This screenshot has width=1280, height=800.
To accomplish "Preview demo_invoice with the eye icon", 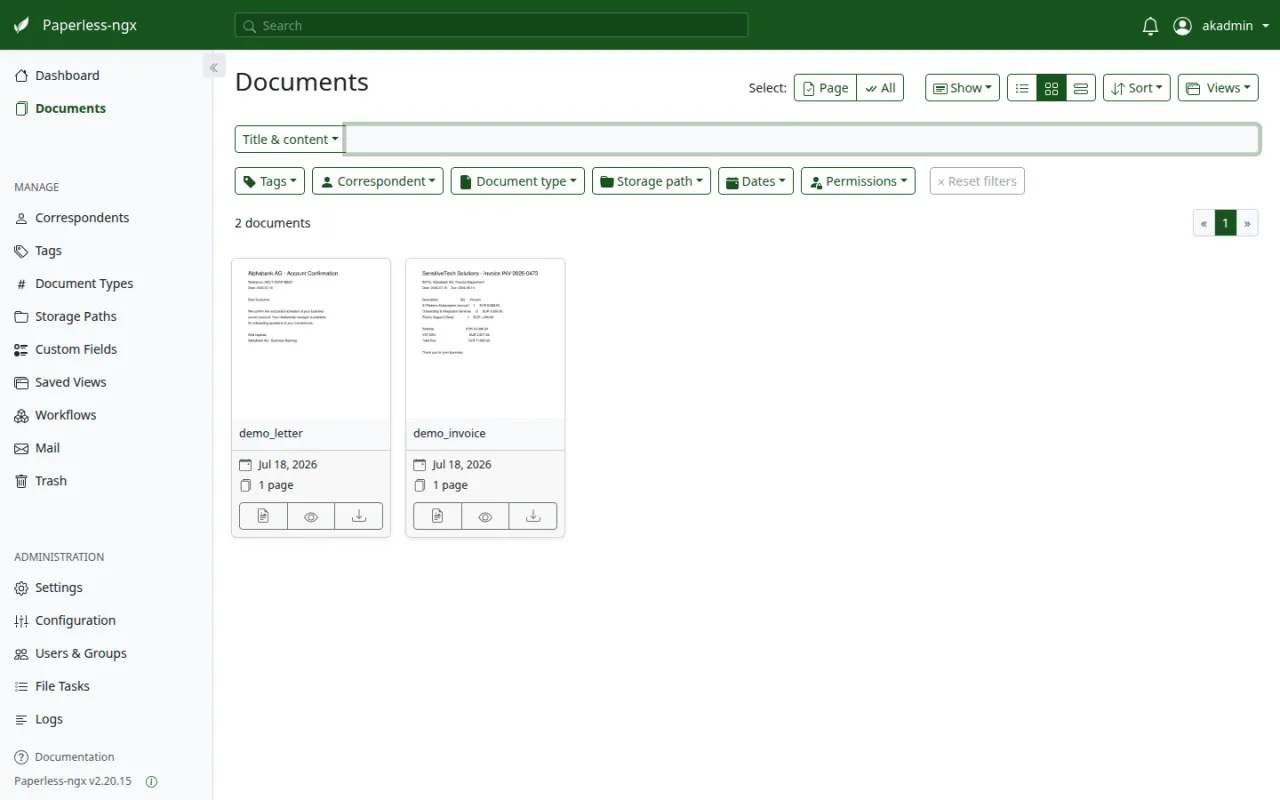I will click(485, 516).
